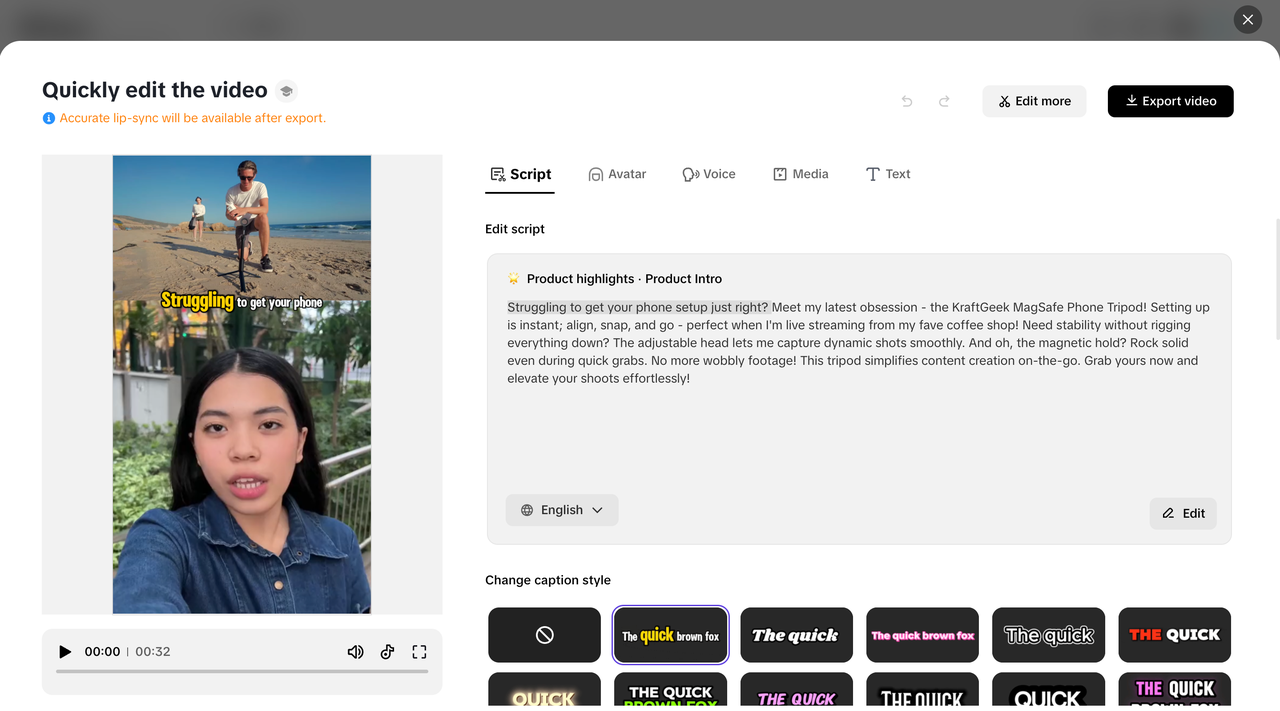Switch to the Avatar tab
1280x711 pixels.
617,173
